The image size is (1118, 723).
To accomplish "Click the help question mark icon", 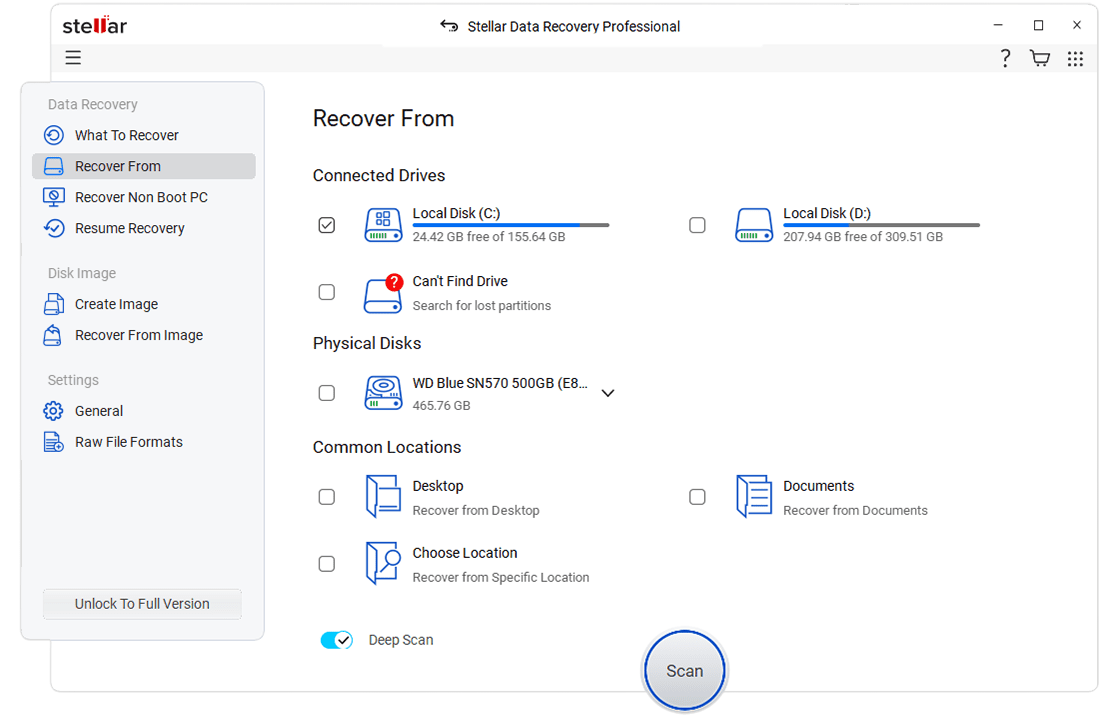I will 1005,59.
